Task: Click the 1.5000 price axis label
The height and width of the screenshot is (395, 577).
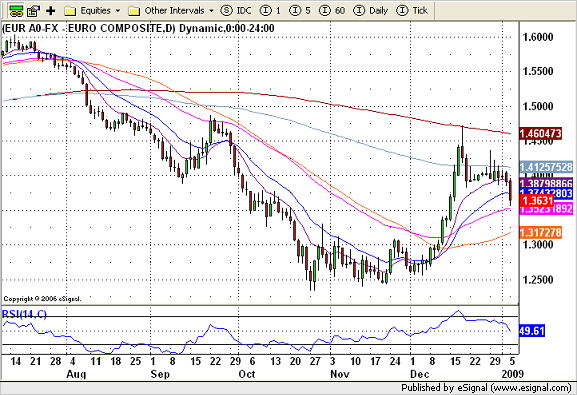Action: point(538,106)
